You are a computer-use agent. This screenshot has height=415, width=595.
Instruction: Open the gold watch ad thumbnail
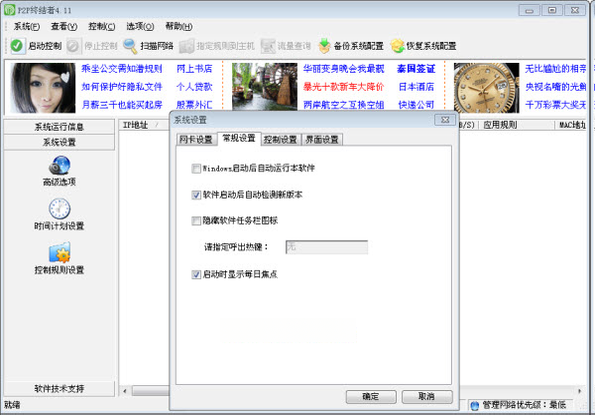[486, 88]
